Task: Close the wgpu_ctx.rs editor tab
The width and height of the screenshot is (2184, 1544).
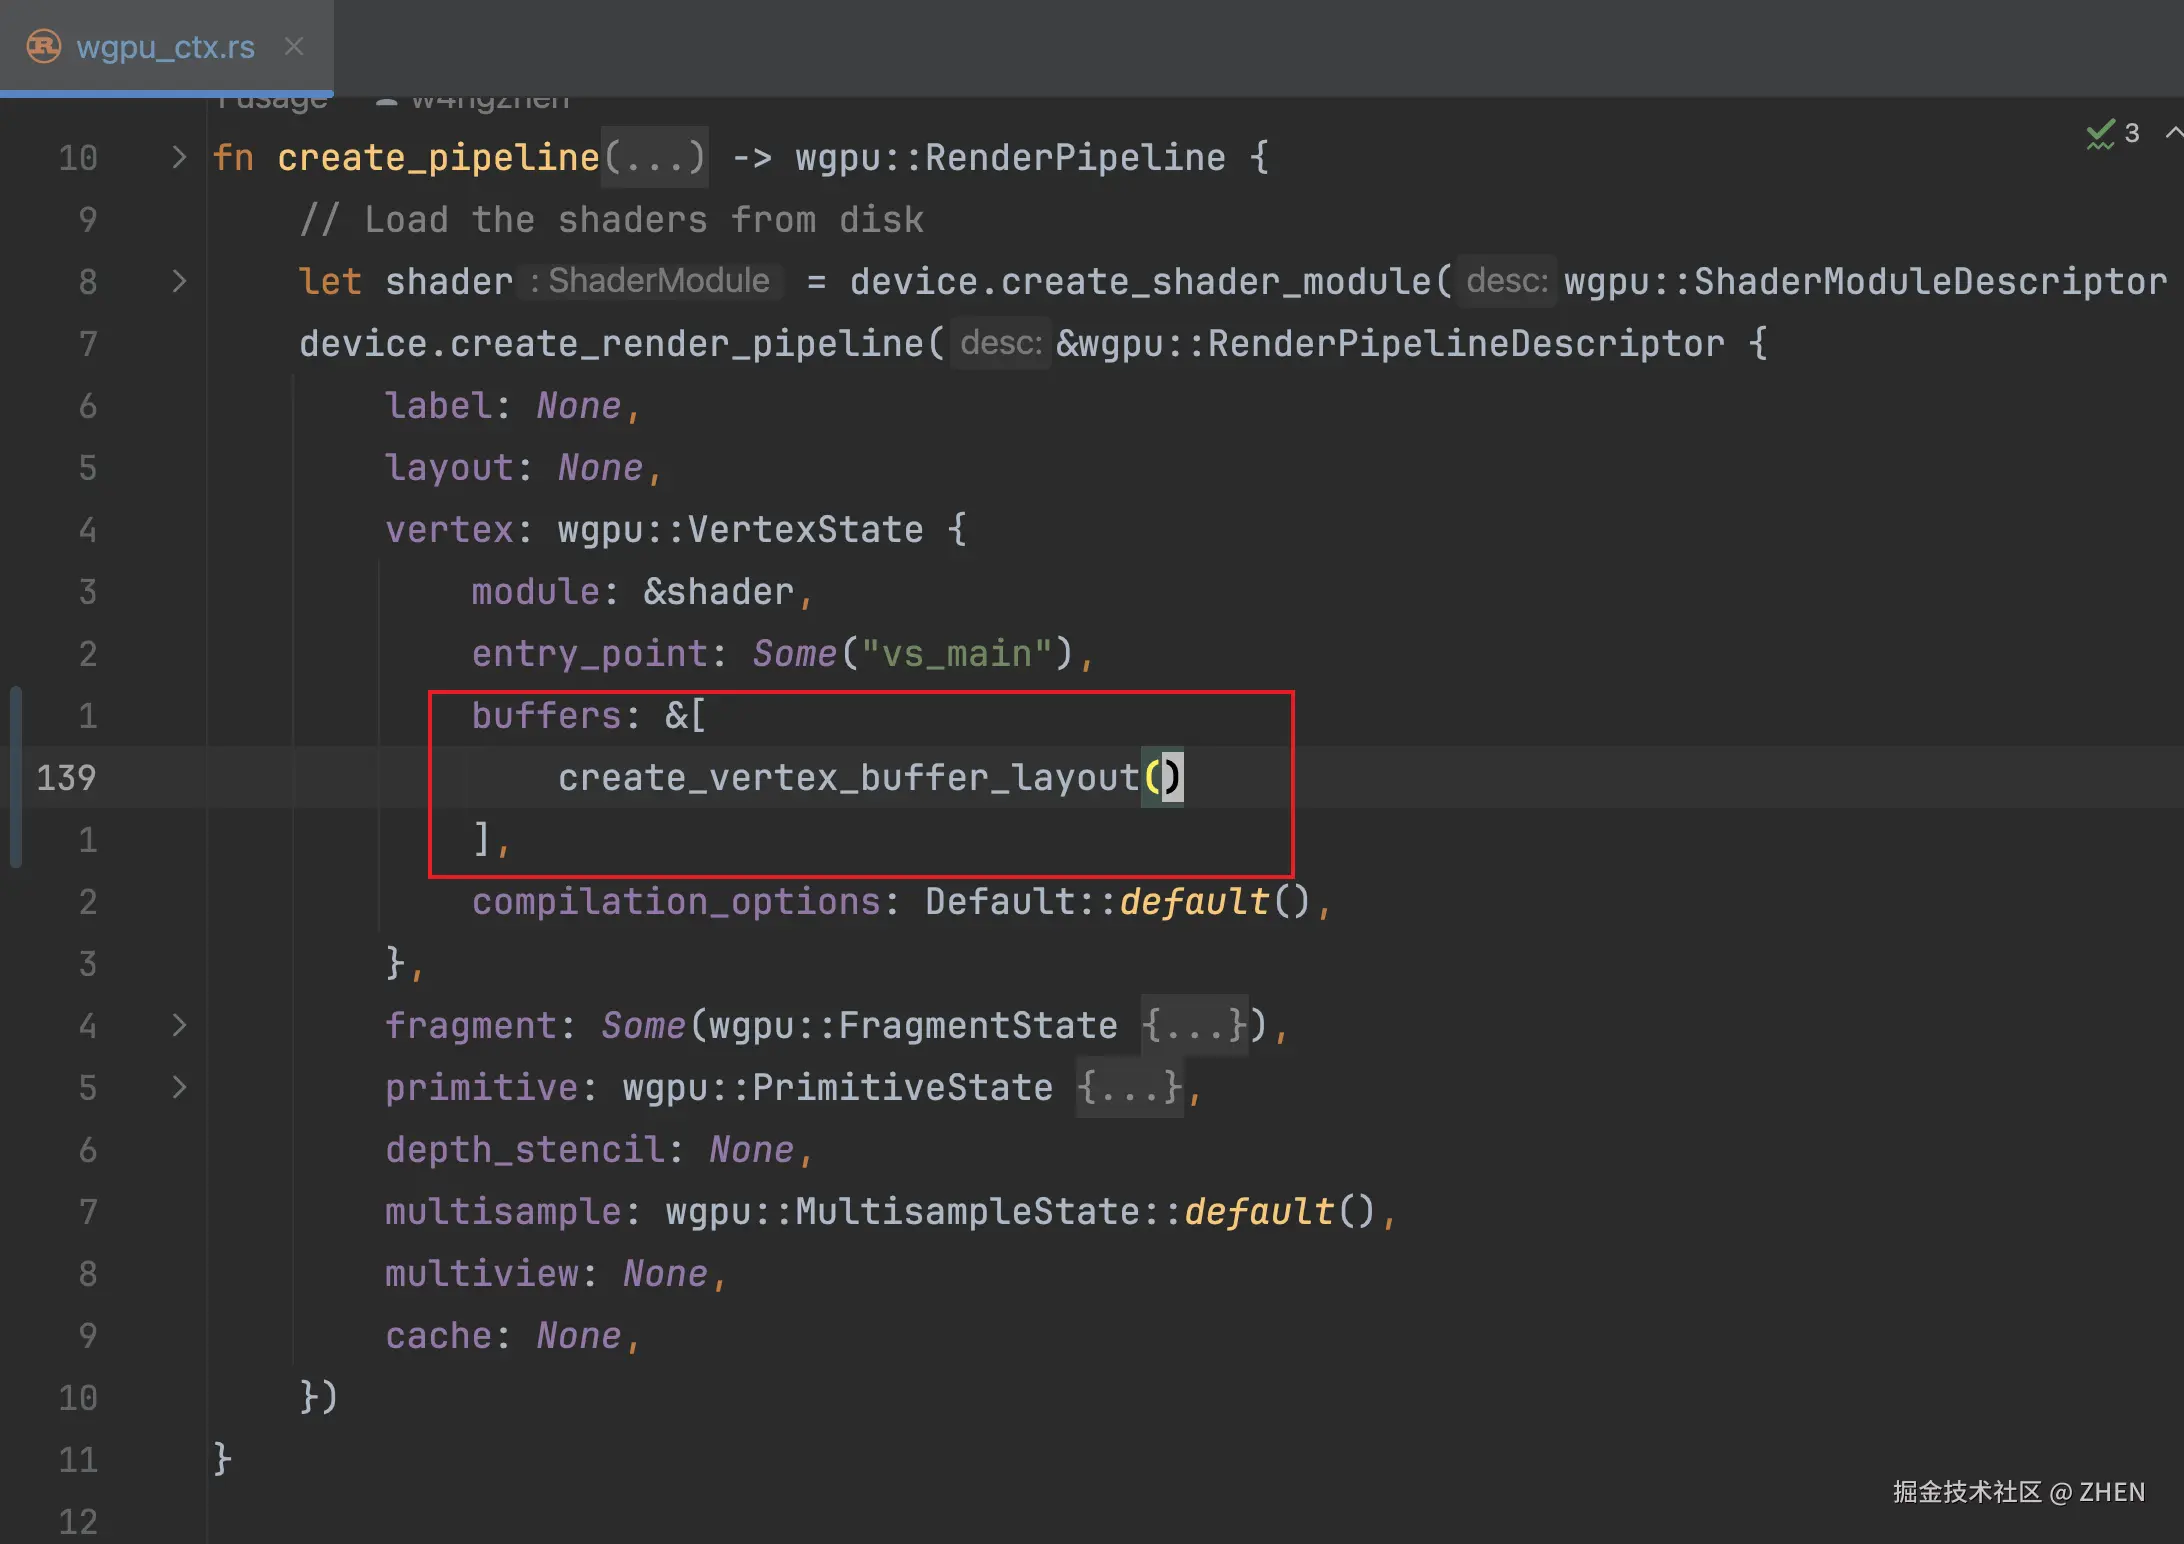Action: point(293,47)
